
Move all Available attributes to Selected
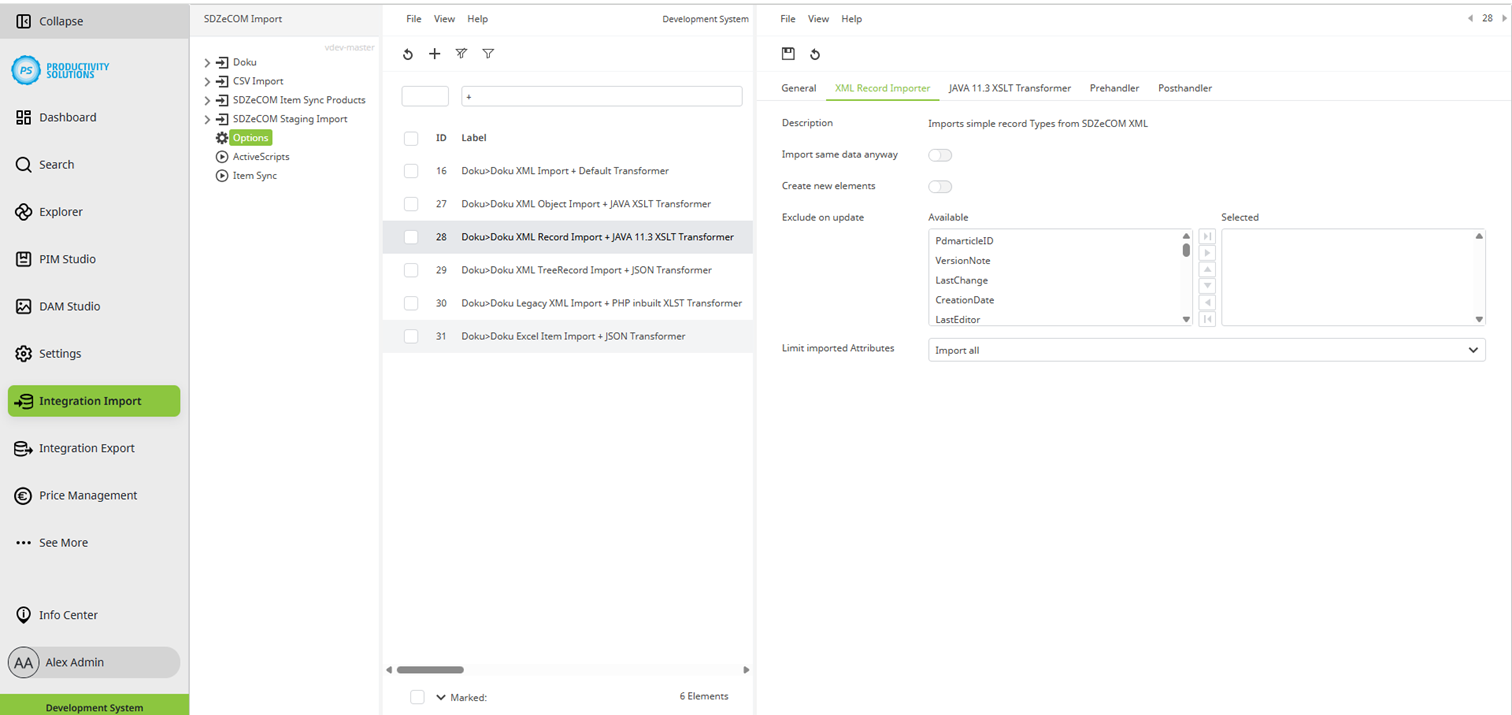tap(1207, 236)
